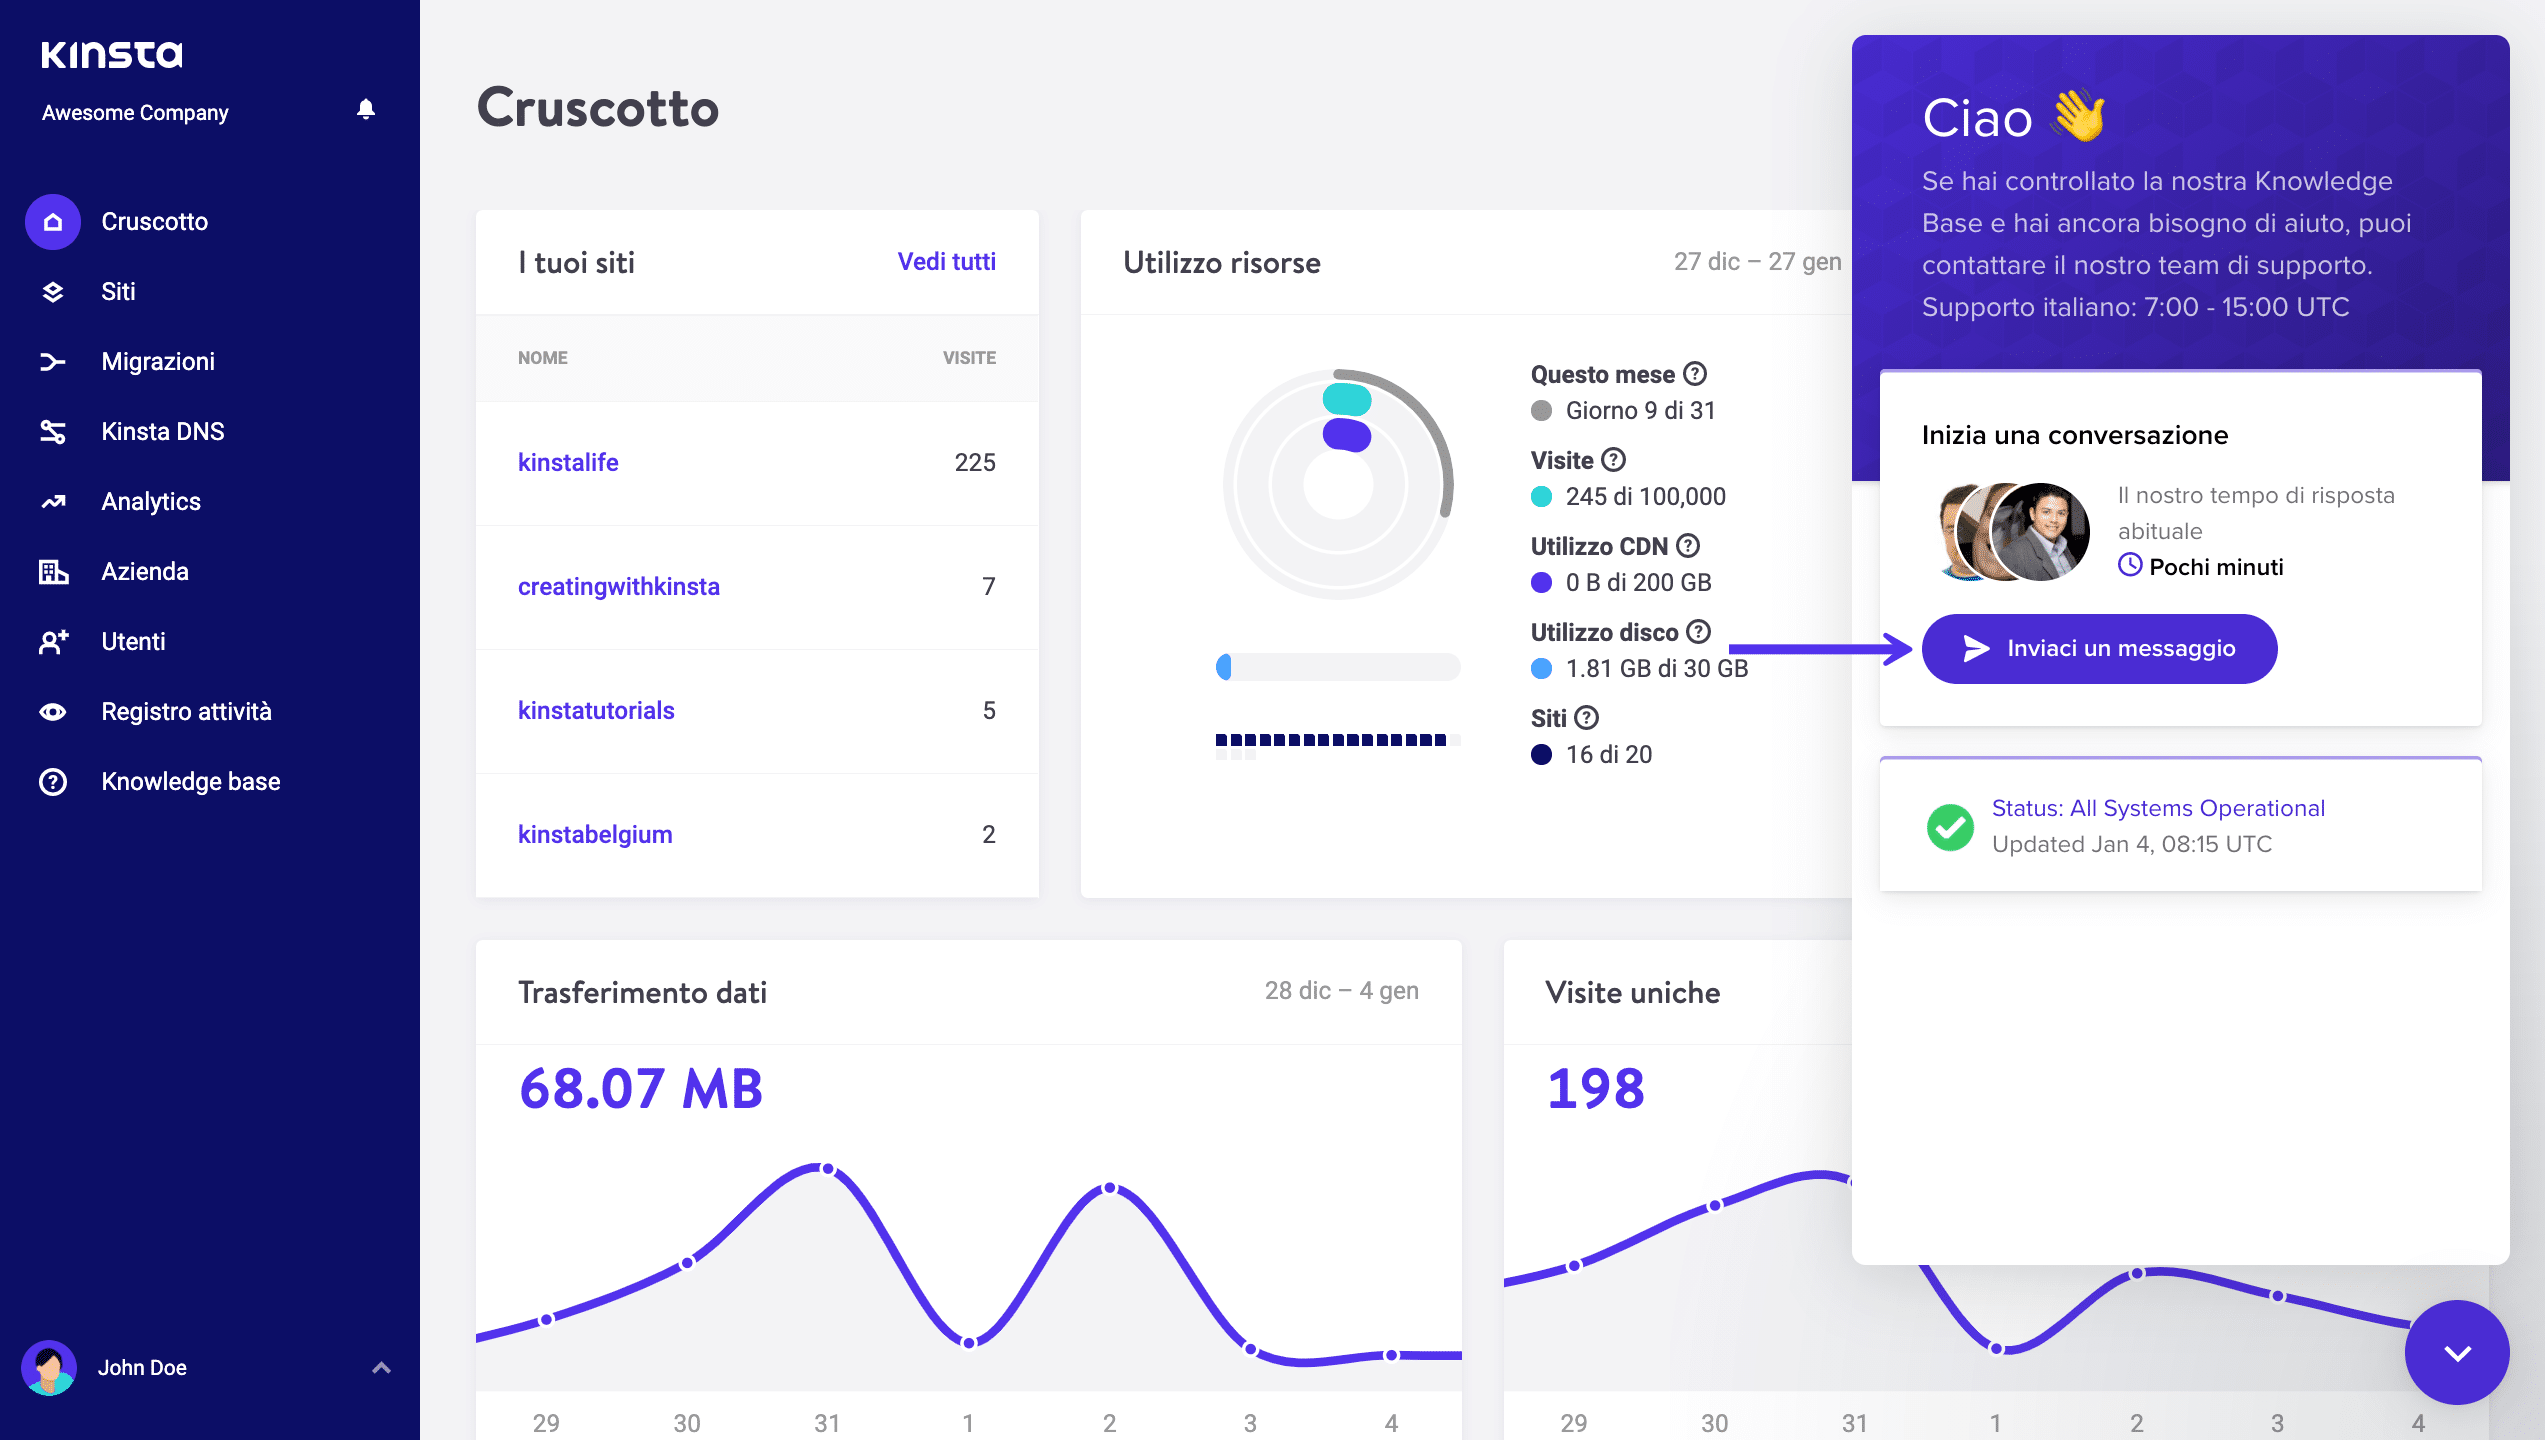The width and height of the screenshot is (2545, 1440).
Task: Click the Azienda building icon
Action: pyautogui.click(x=53, y=572)
